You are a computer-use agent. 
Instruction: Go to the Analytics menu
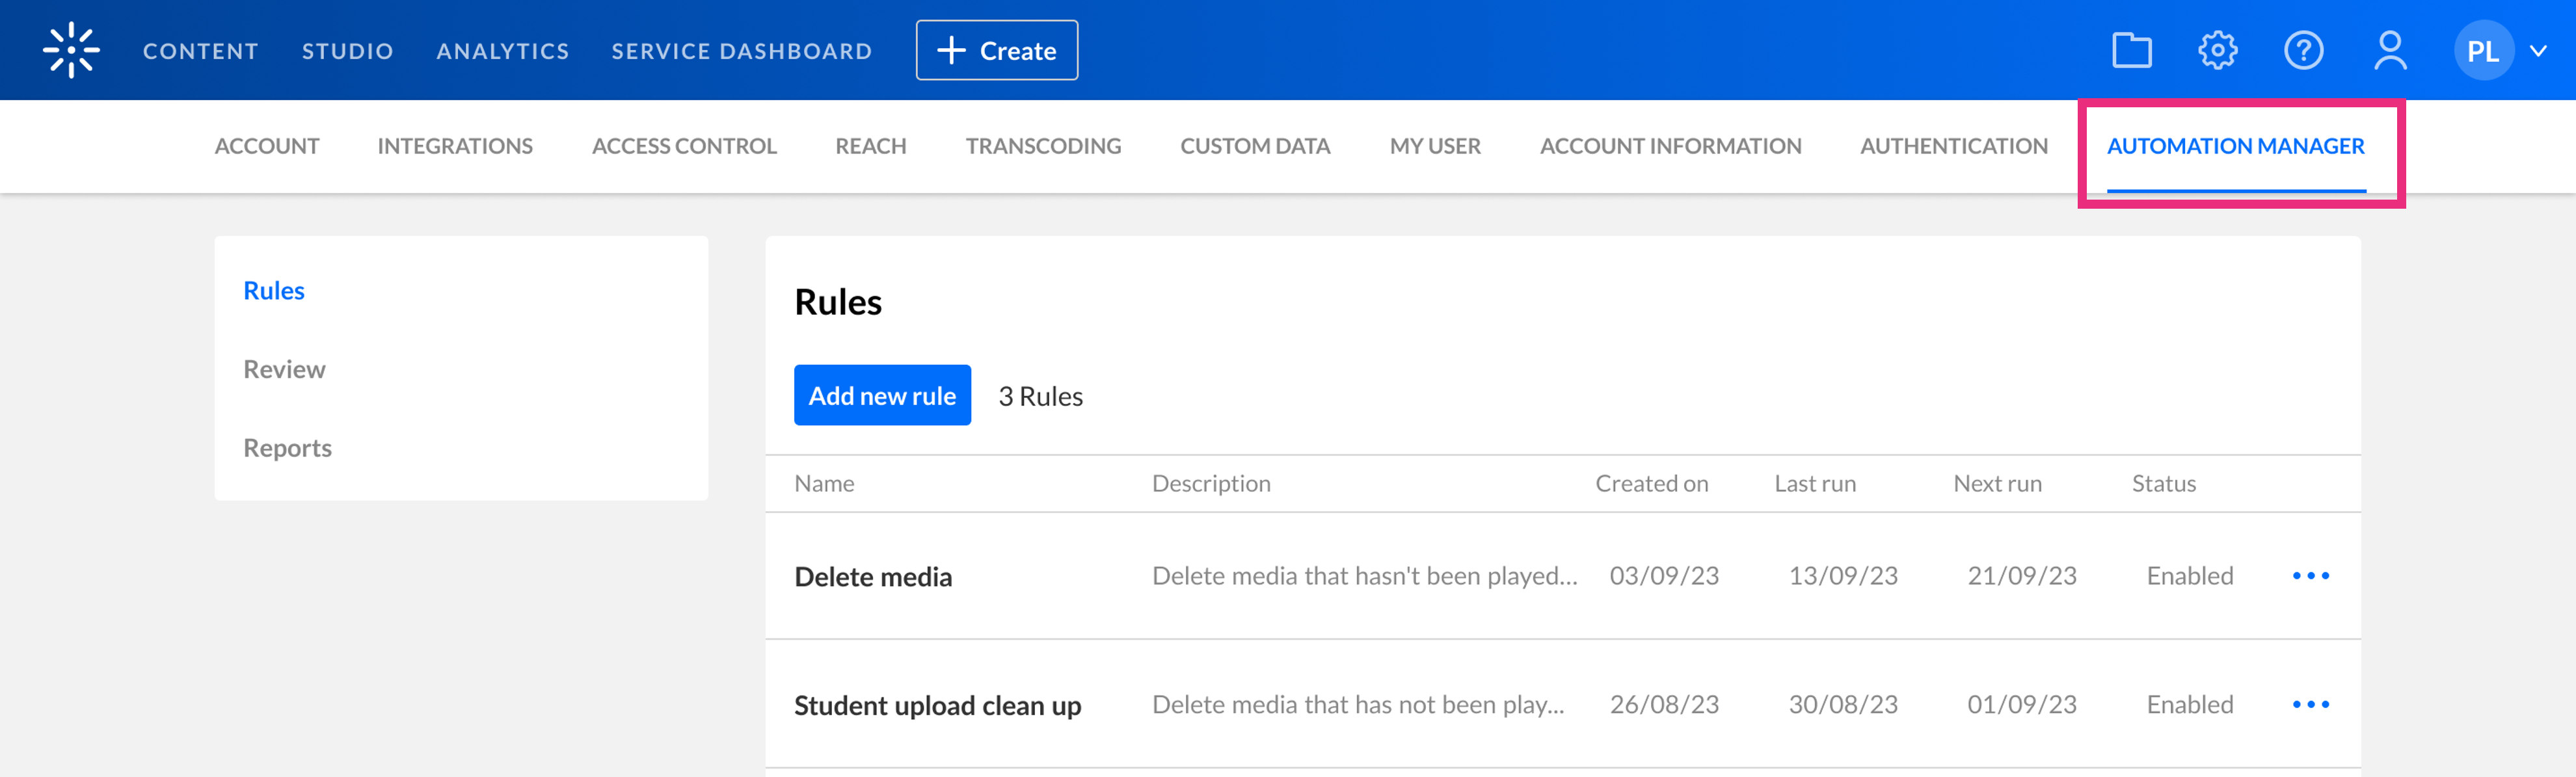coord(502,51)
